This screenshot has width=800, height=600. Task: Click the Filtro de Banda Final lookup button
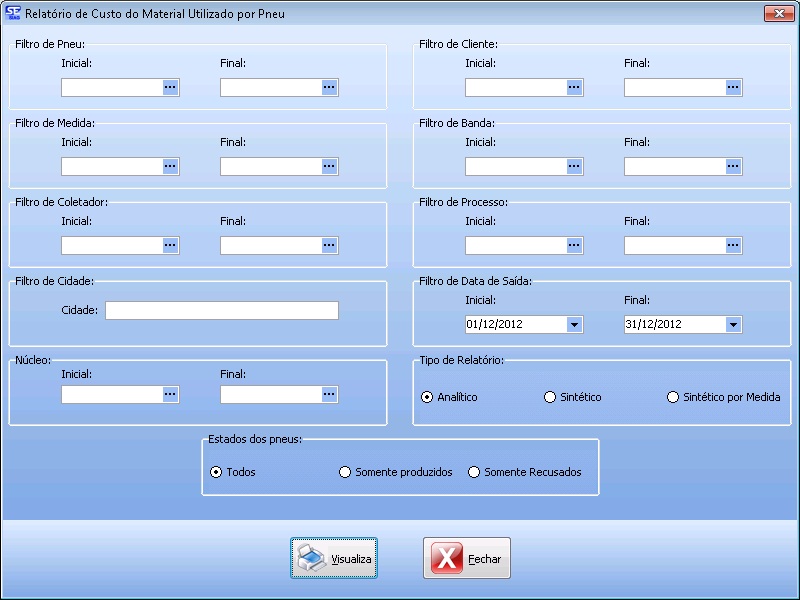(733, 167)
